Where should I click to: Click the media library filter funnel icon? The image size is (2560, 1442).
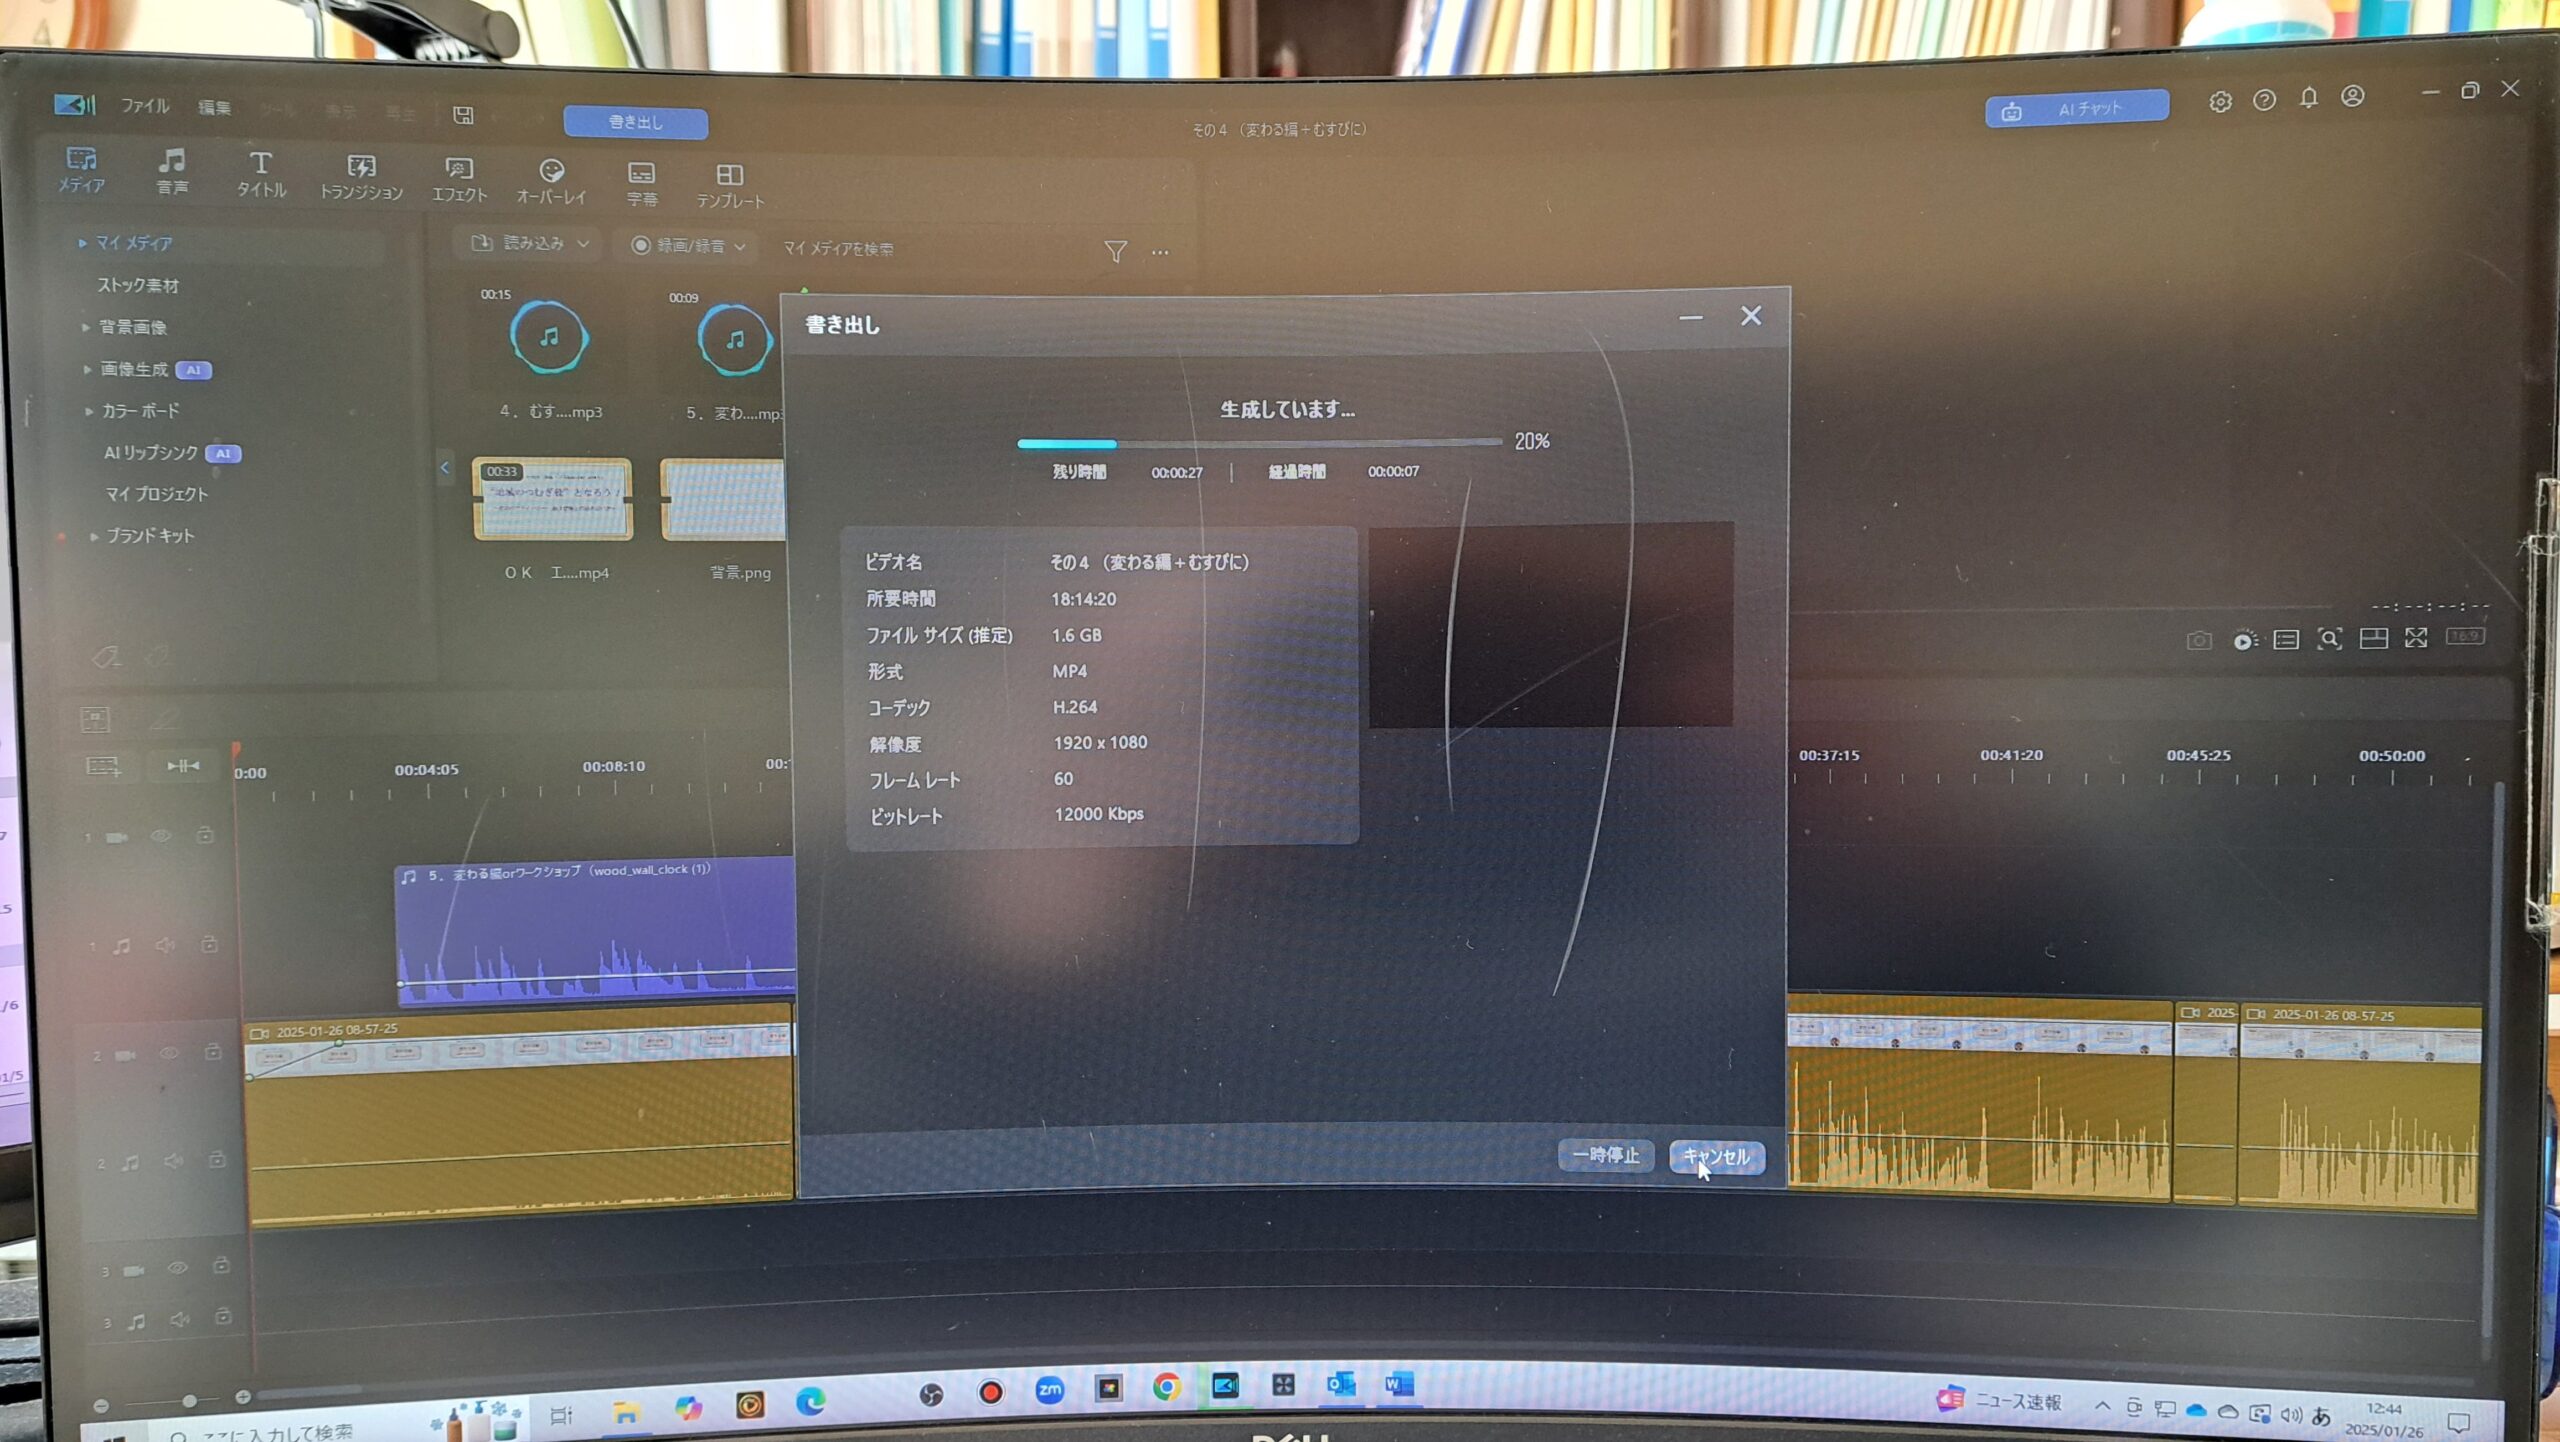(1115, 251)
